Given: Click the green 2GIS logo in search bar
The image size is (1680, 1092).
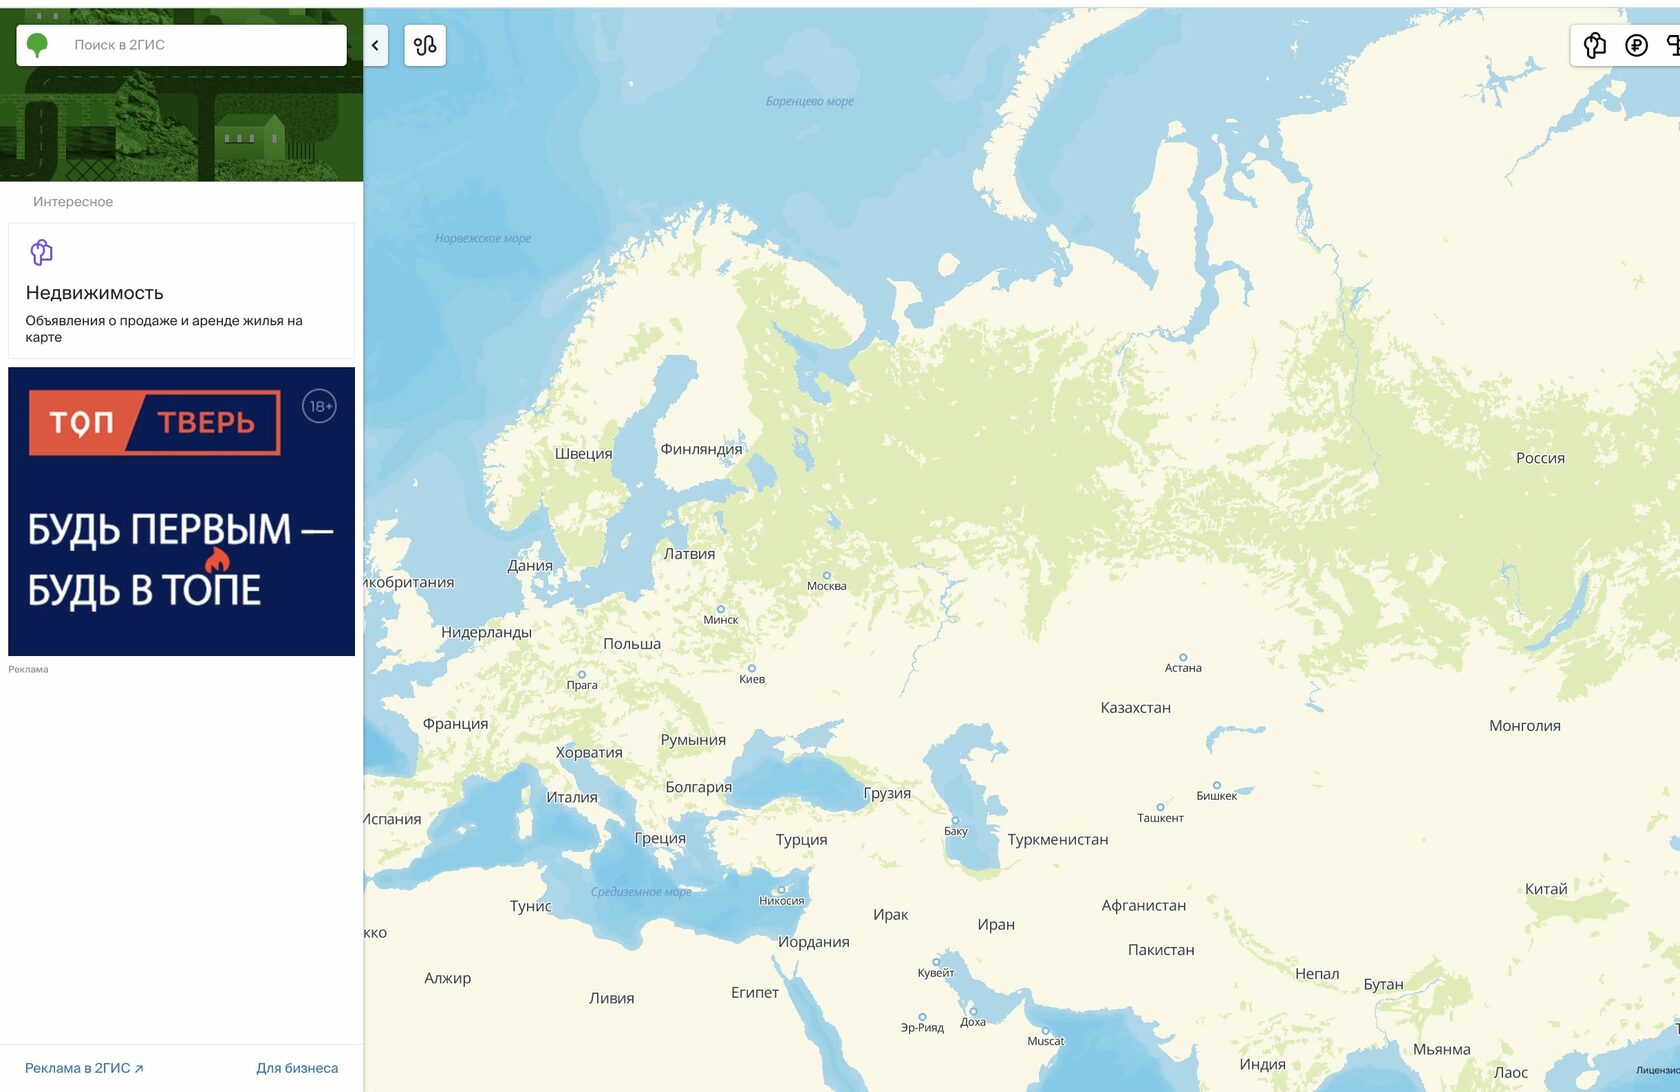Looking at the screenshot, I should point(37,45).
